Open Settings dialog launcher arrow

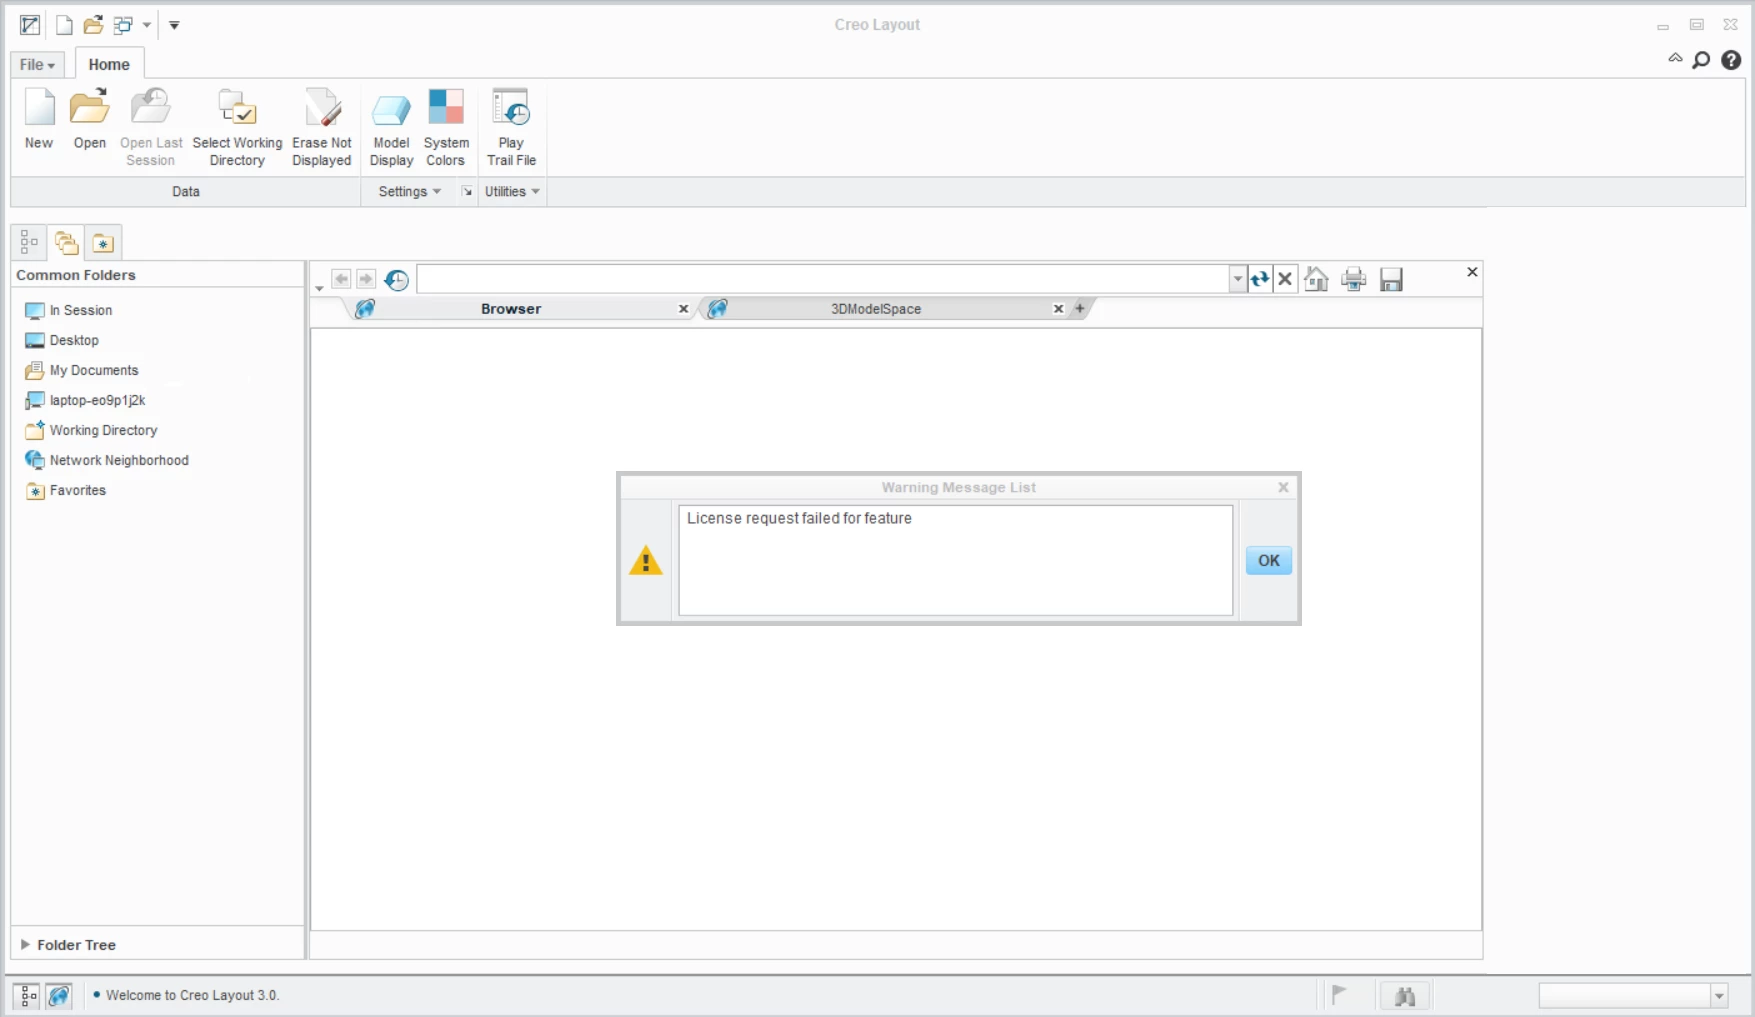point(467,191)
